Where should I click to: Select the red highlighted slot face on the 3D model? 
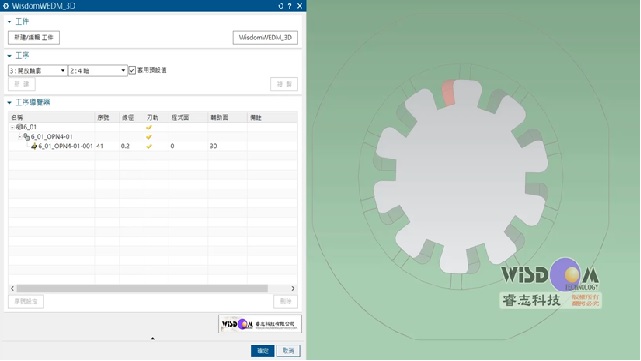pos(448,93)
